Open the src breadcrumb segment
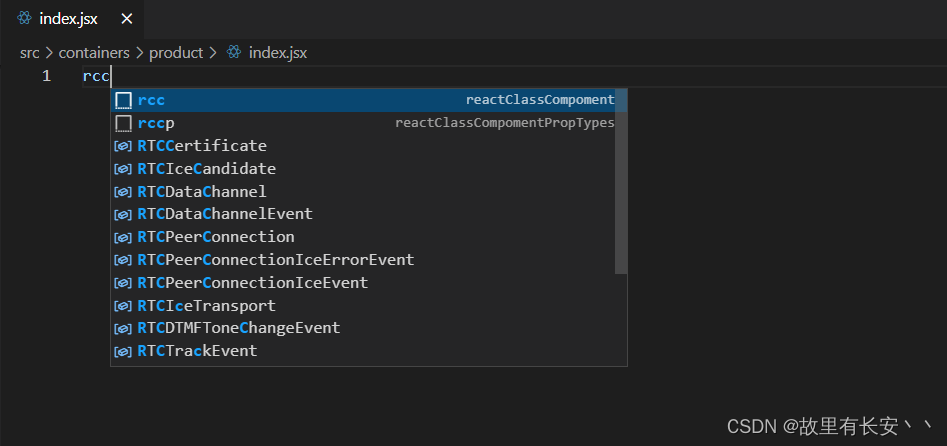 click(x=29, y=53)
